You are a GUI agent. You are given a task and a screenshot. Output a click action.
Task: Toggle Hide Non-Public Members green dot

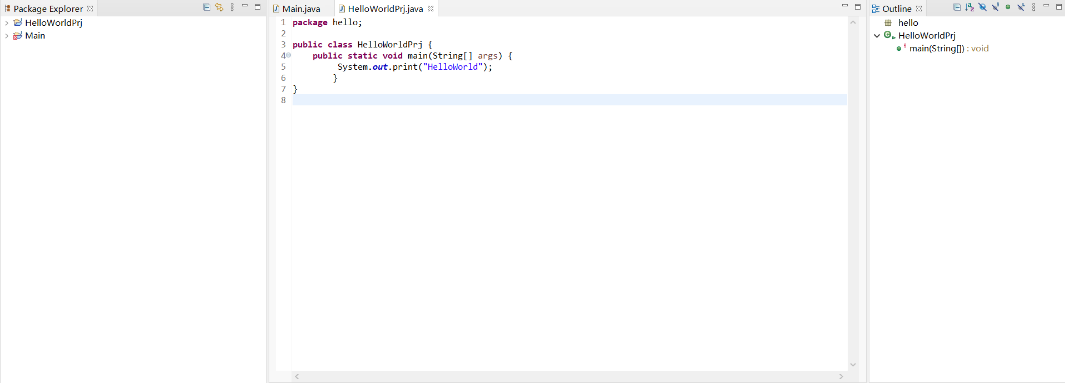tap(1008, 7)
